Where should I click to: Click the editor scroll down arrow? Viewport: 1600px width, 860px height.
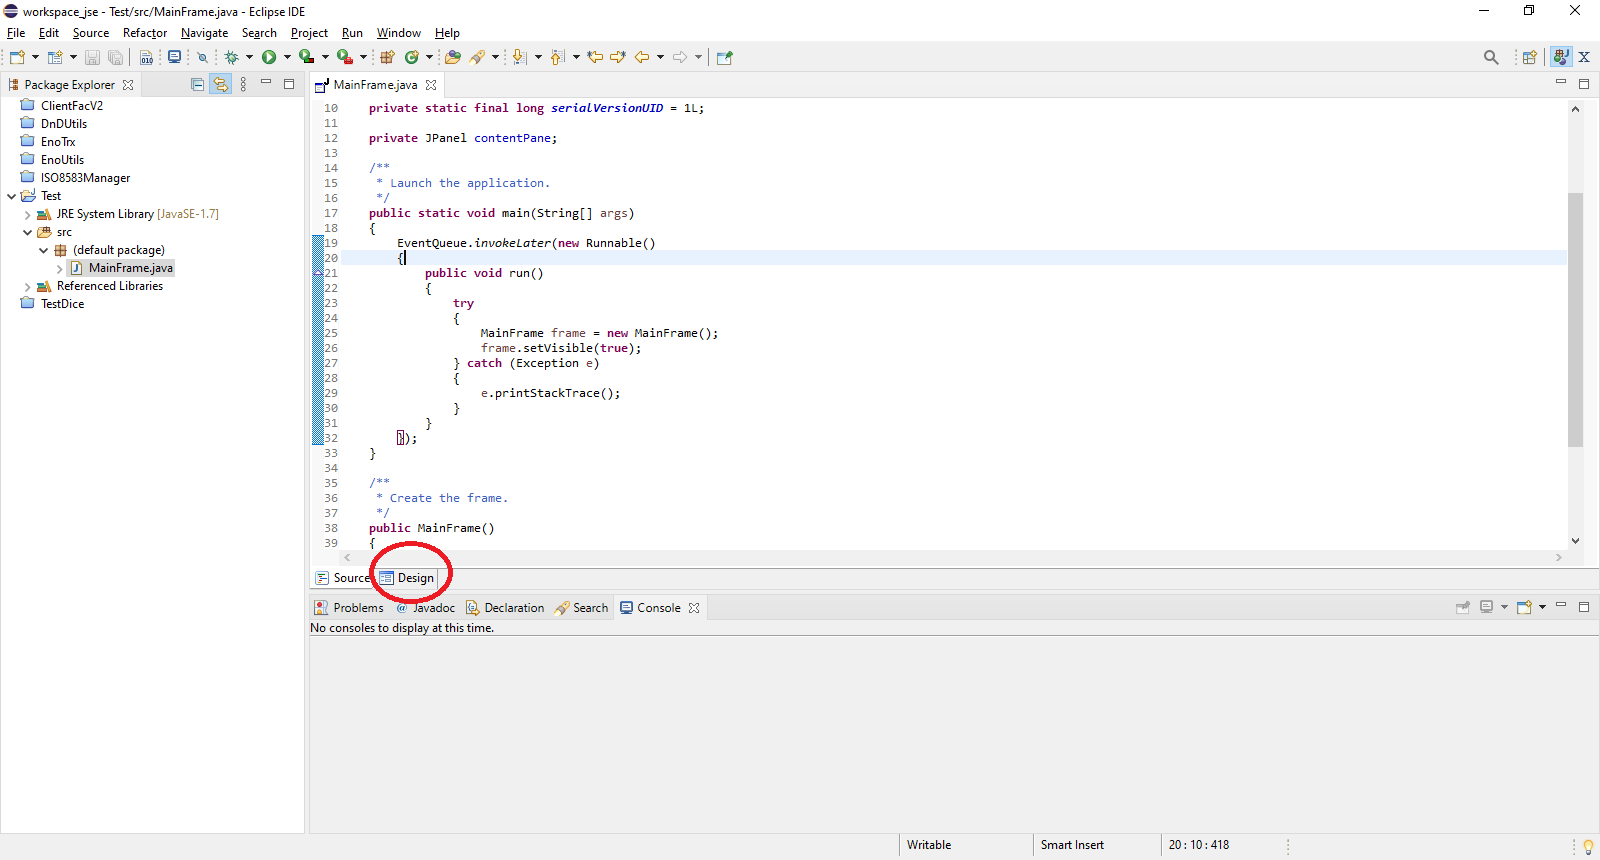point(1575,541)
